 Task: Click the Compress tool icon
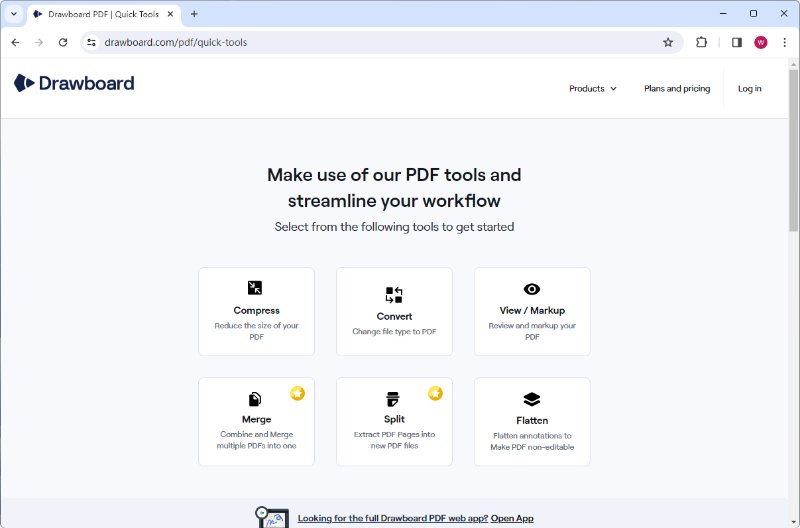256,288
